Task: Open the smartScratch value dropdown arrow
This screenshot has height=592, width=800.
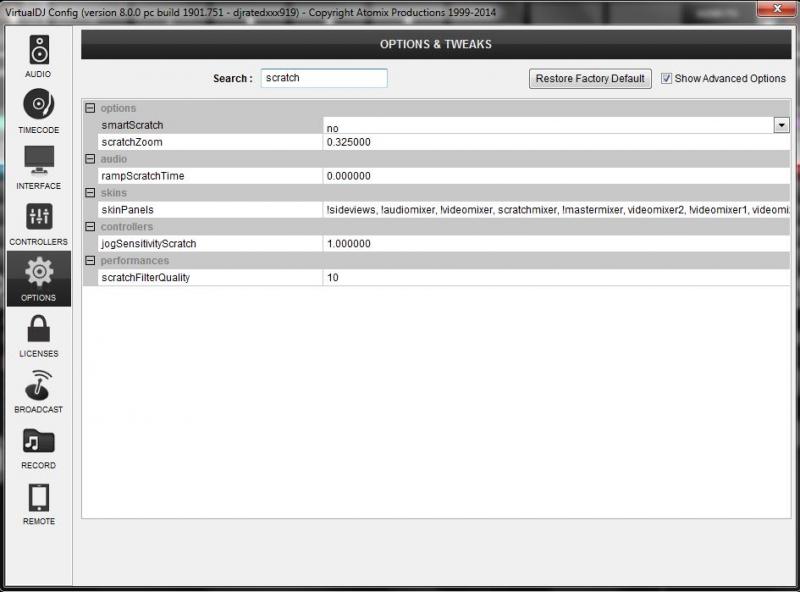Action: click(781, 125)
